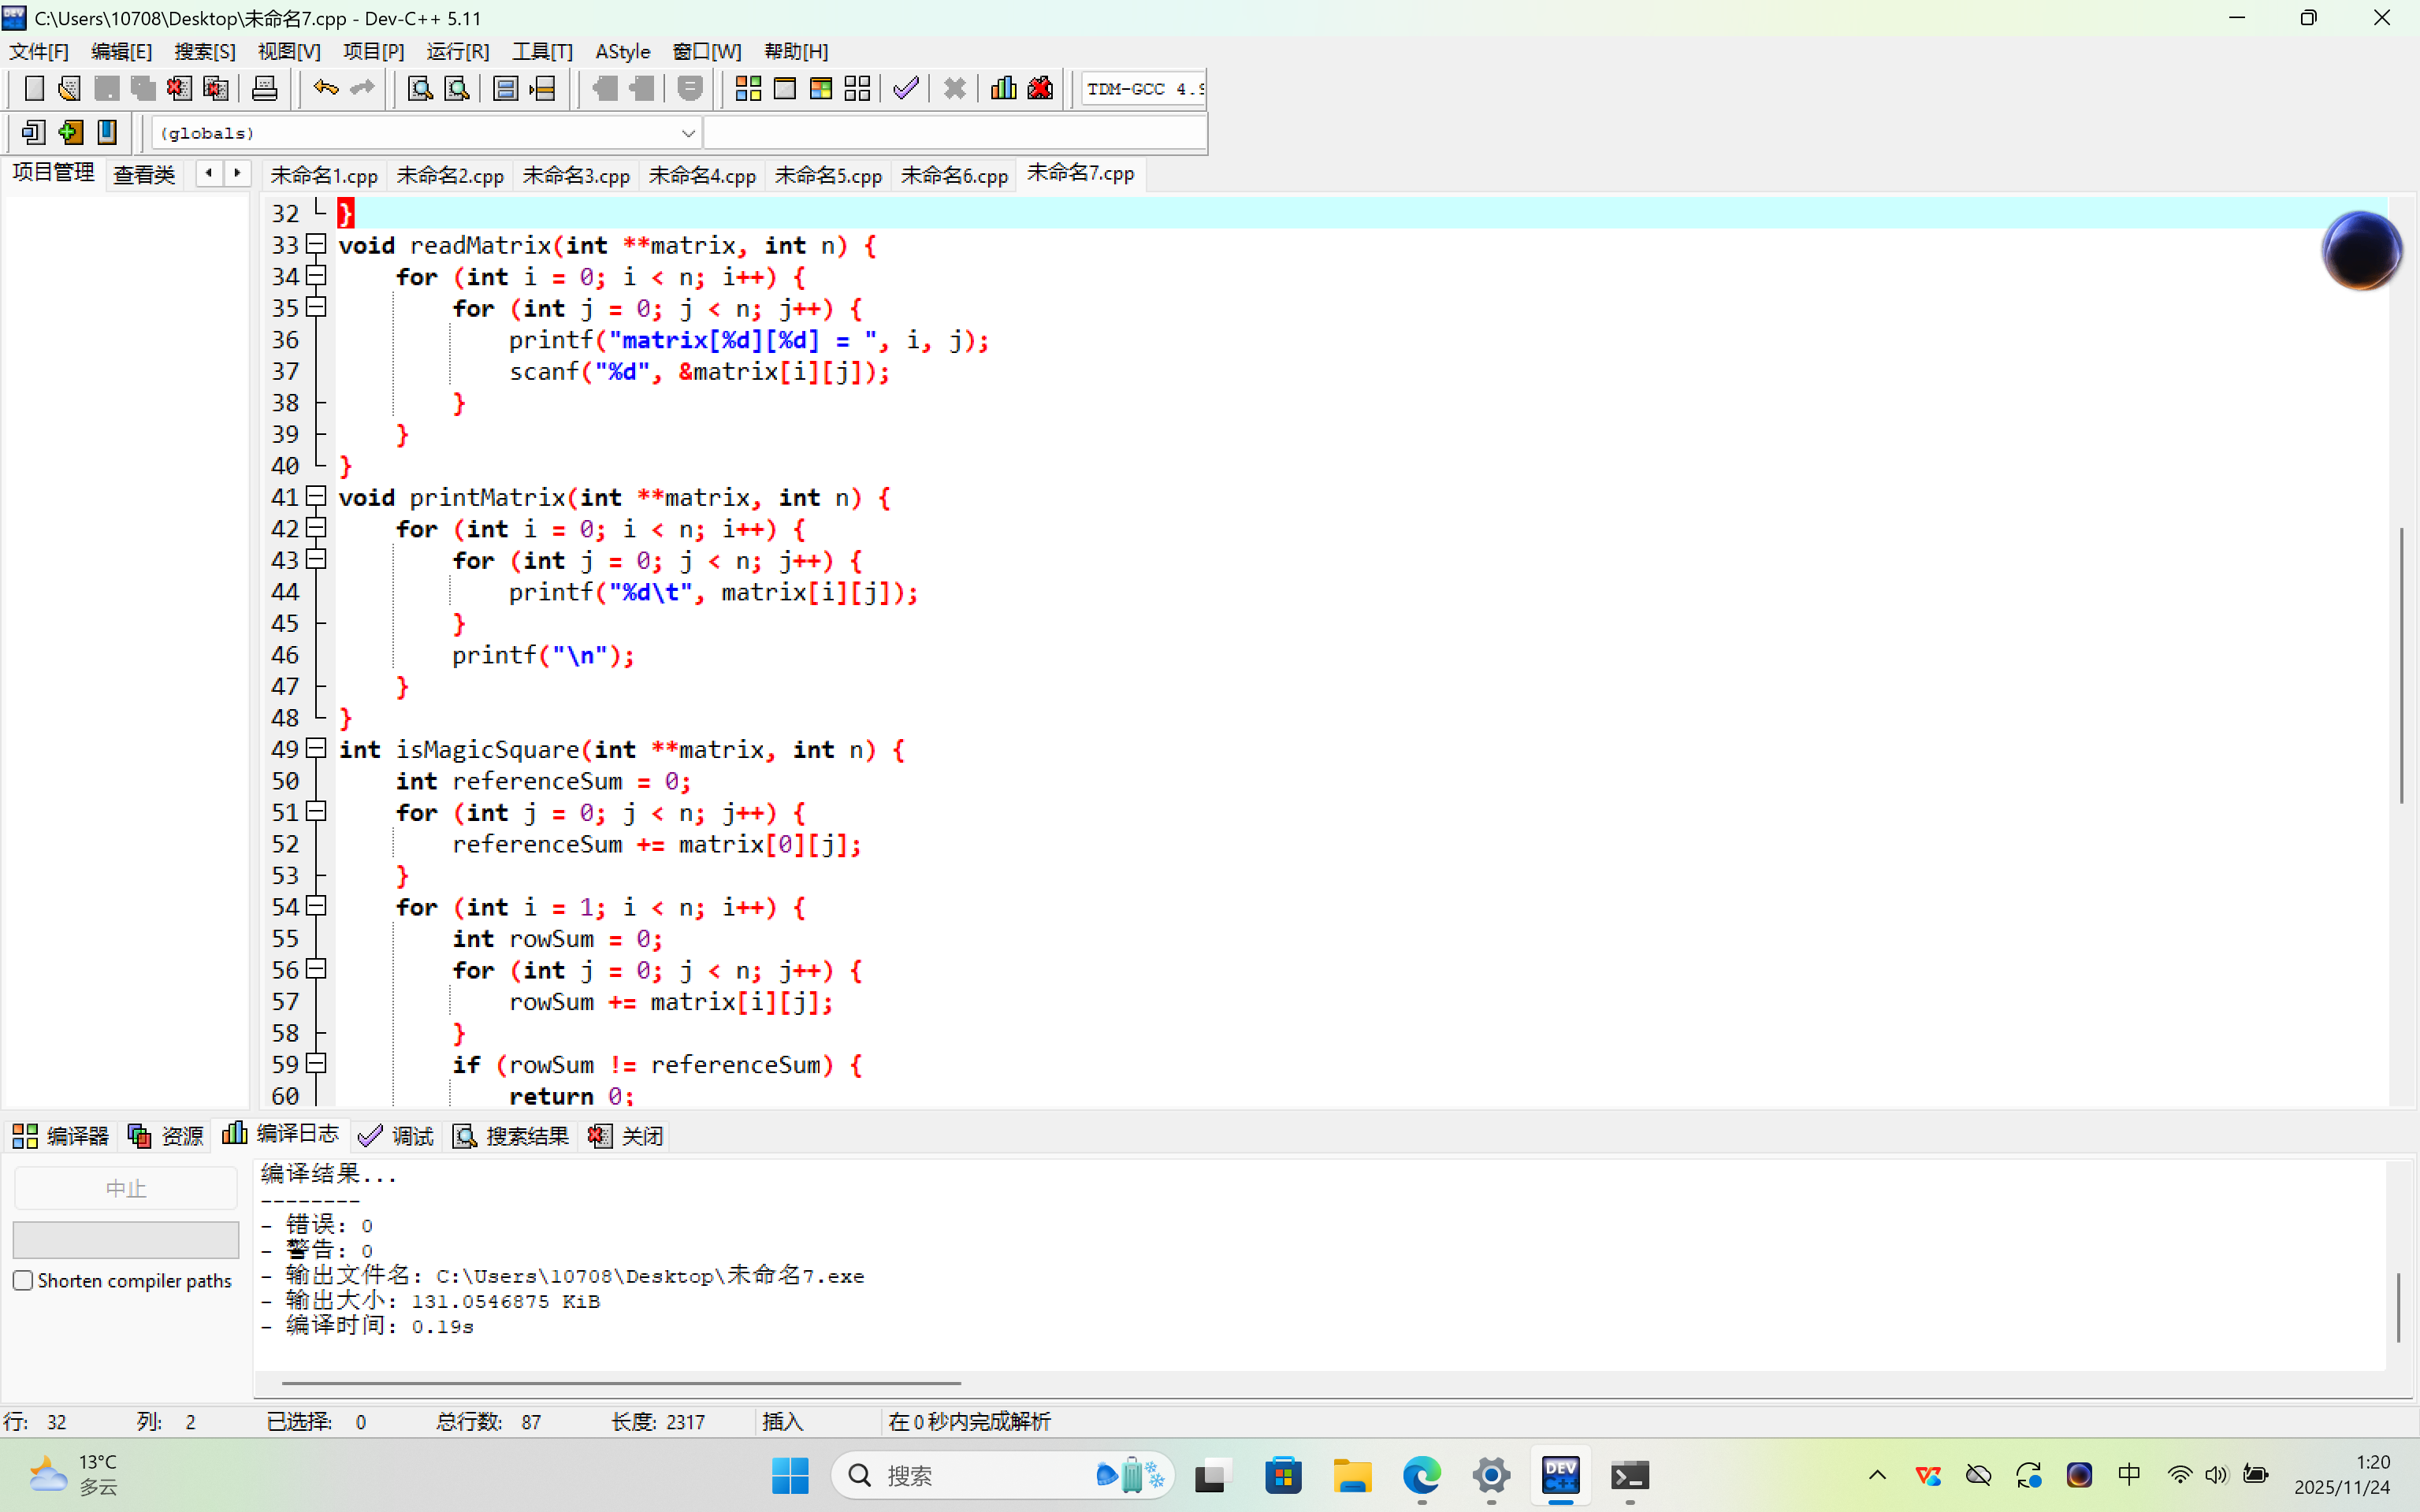
Task: Open the (globals) scope dropdown
Action: (688, 133)
